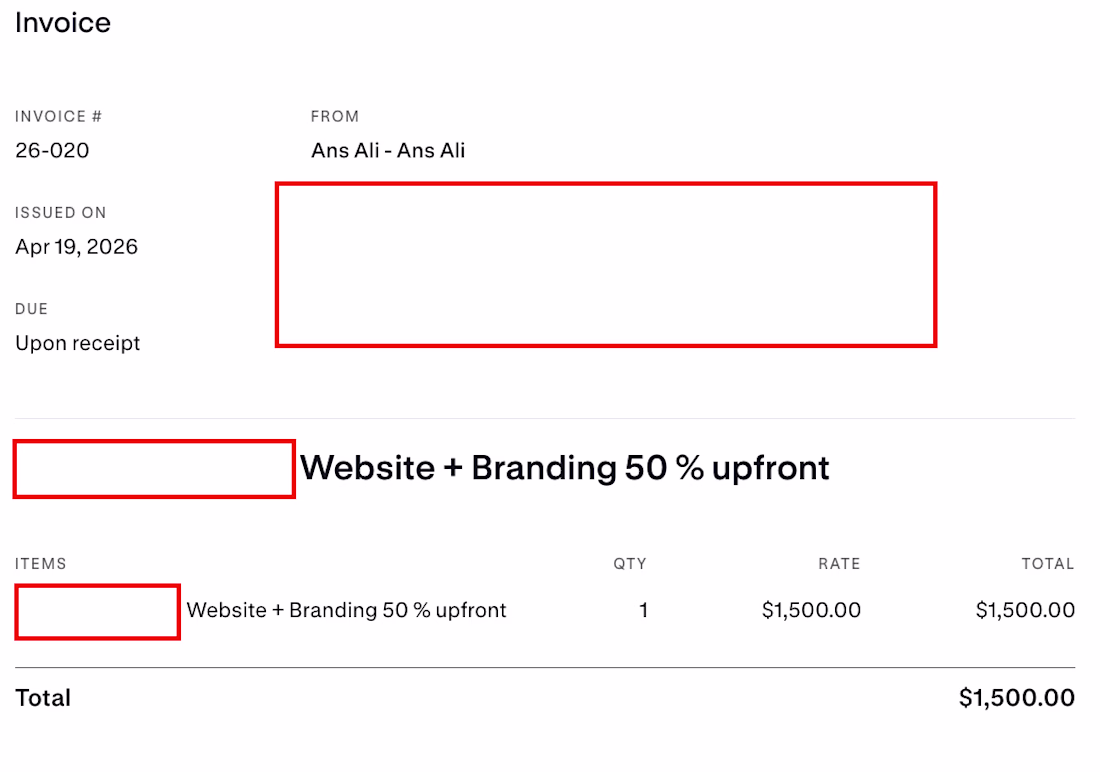Click the ITEMS column header

(x=41, y=564)
